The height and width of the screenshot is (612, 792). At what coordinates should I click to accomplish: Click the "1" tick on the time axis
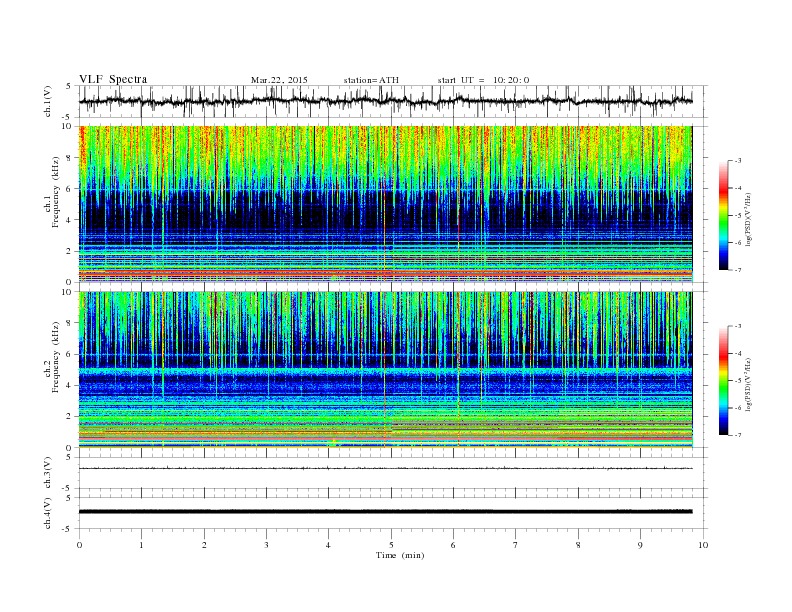(141, 545)
